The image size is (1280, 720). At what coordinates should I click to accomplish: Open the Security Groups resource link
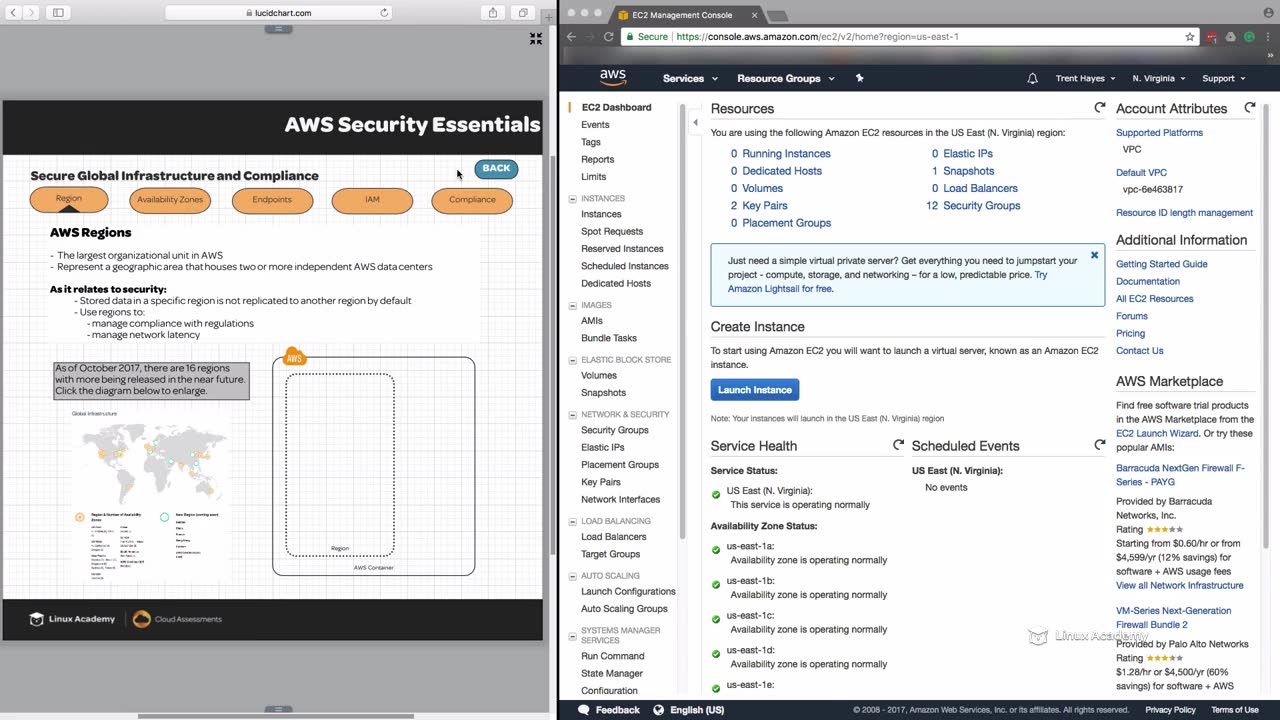(981, 206)
